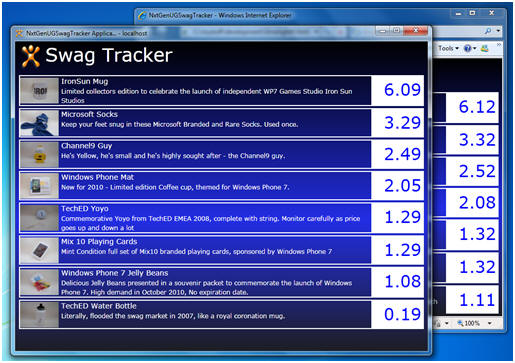Select the IronSun Mug thumbnail
This screenshot has width=515, height=363.
click(39, 91)
